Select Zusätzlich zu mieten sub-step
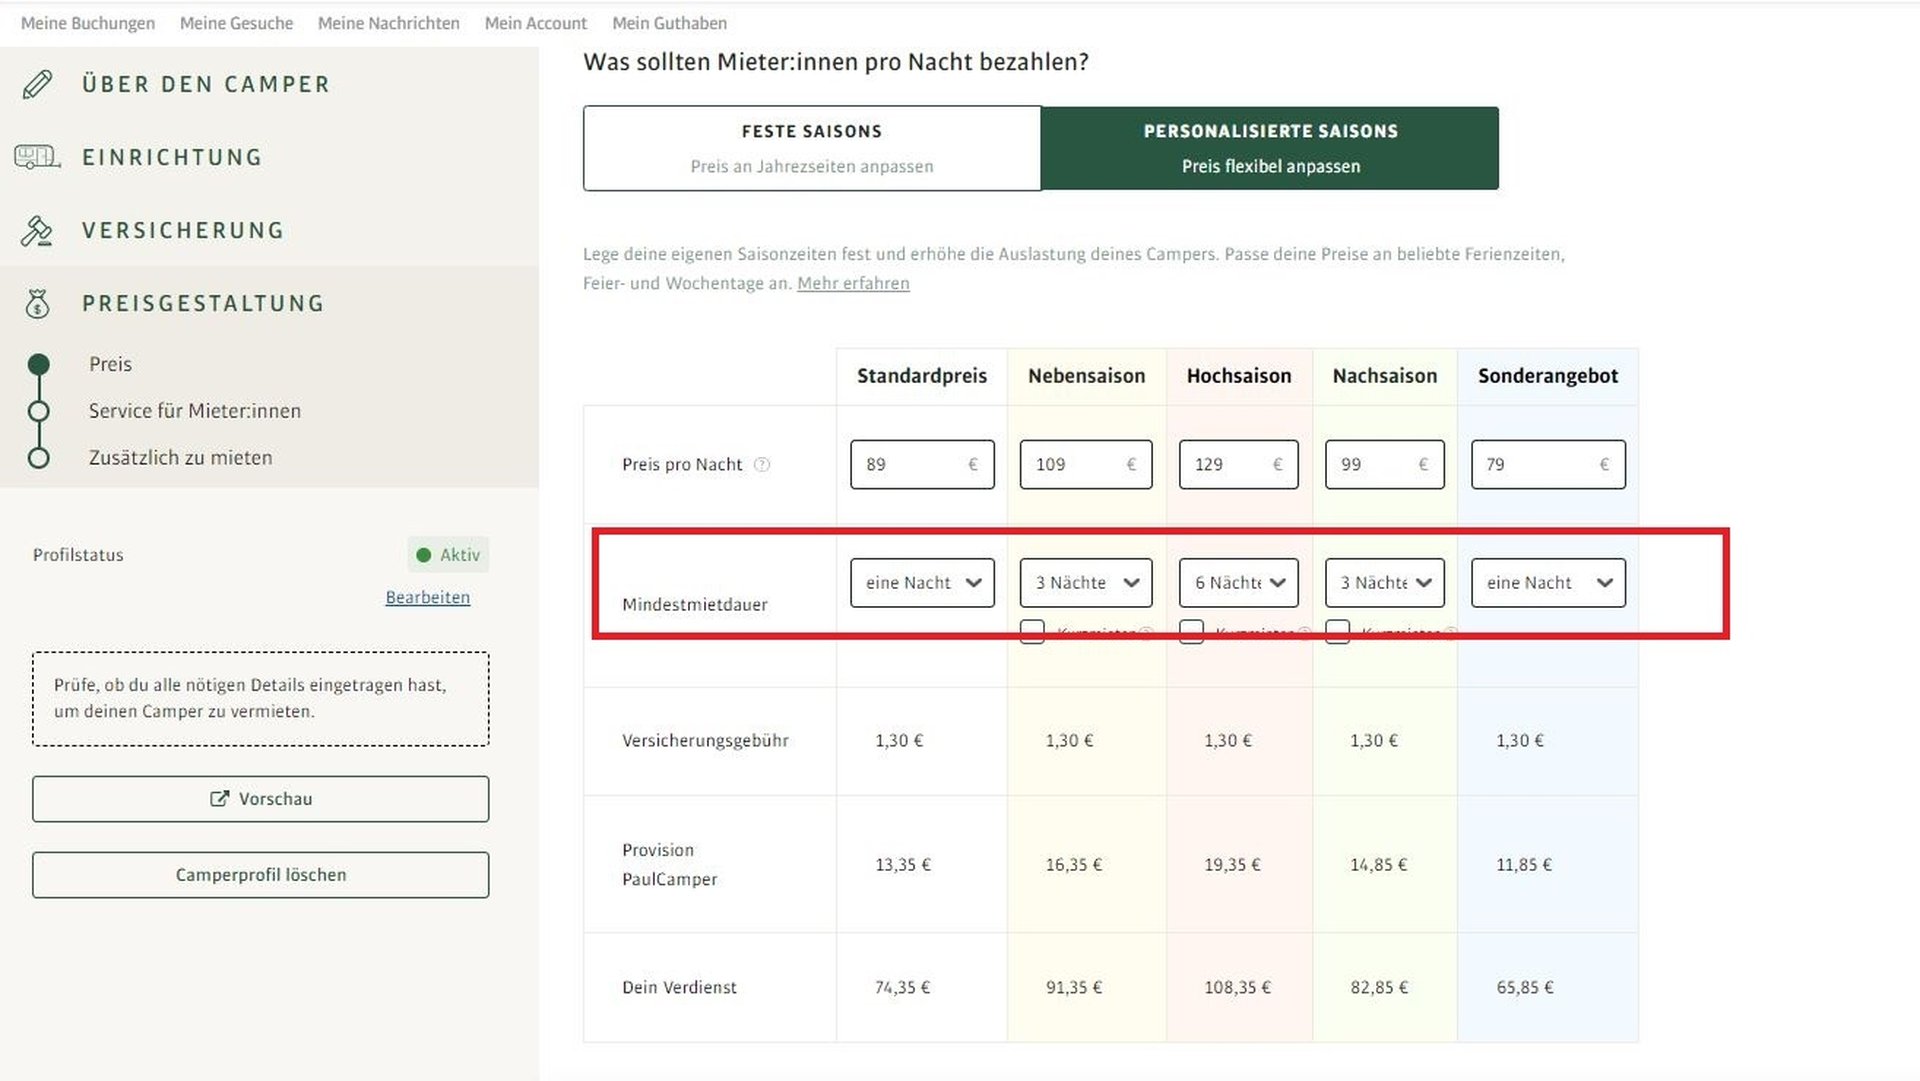 pyautogui.click(x=181, y=458)
